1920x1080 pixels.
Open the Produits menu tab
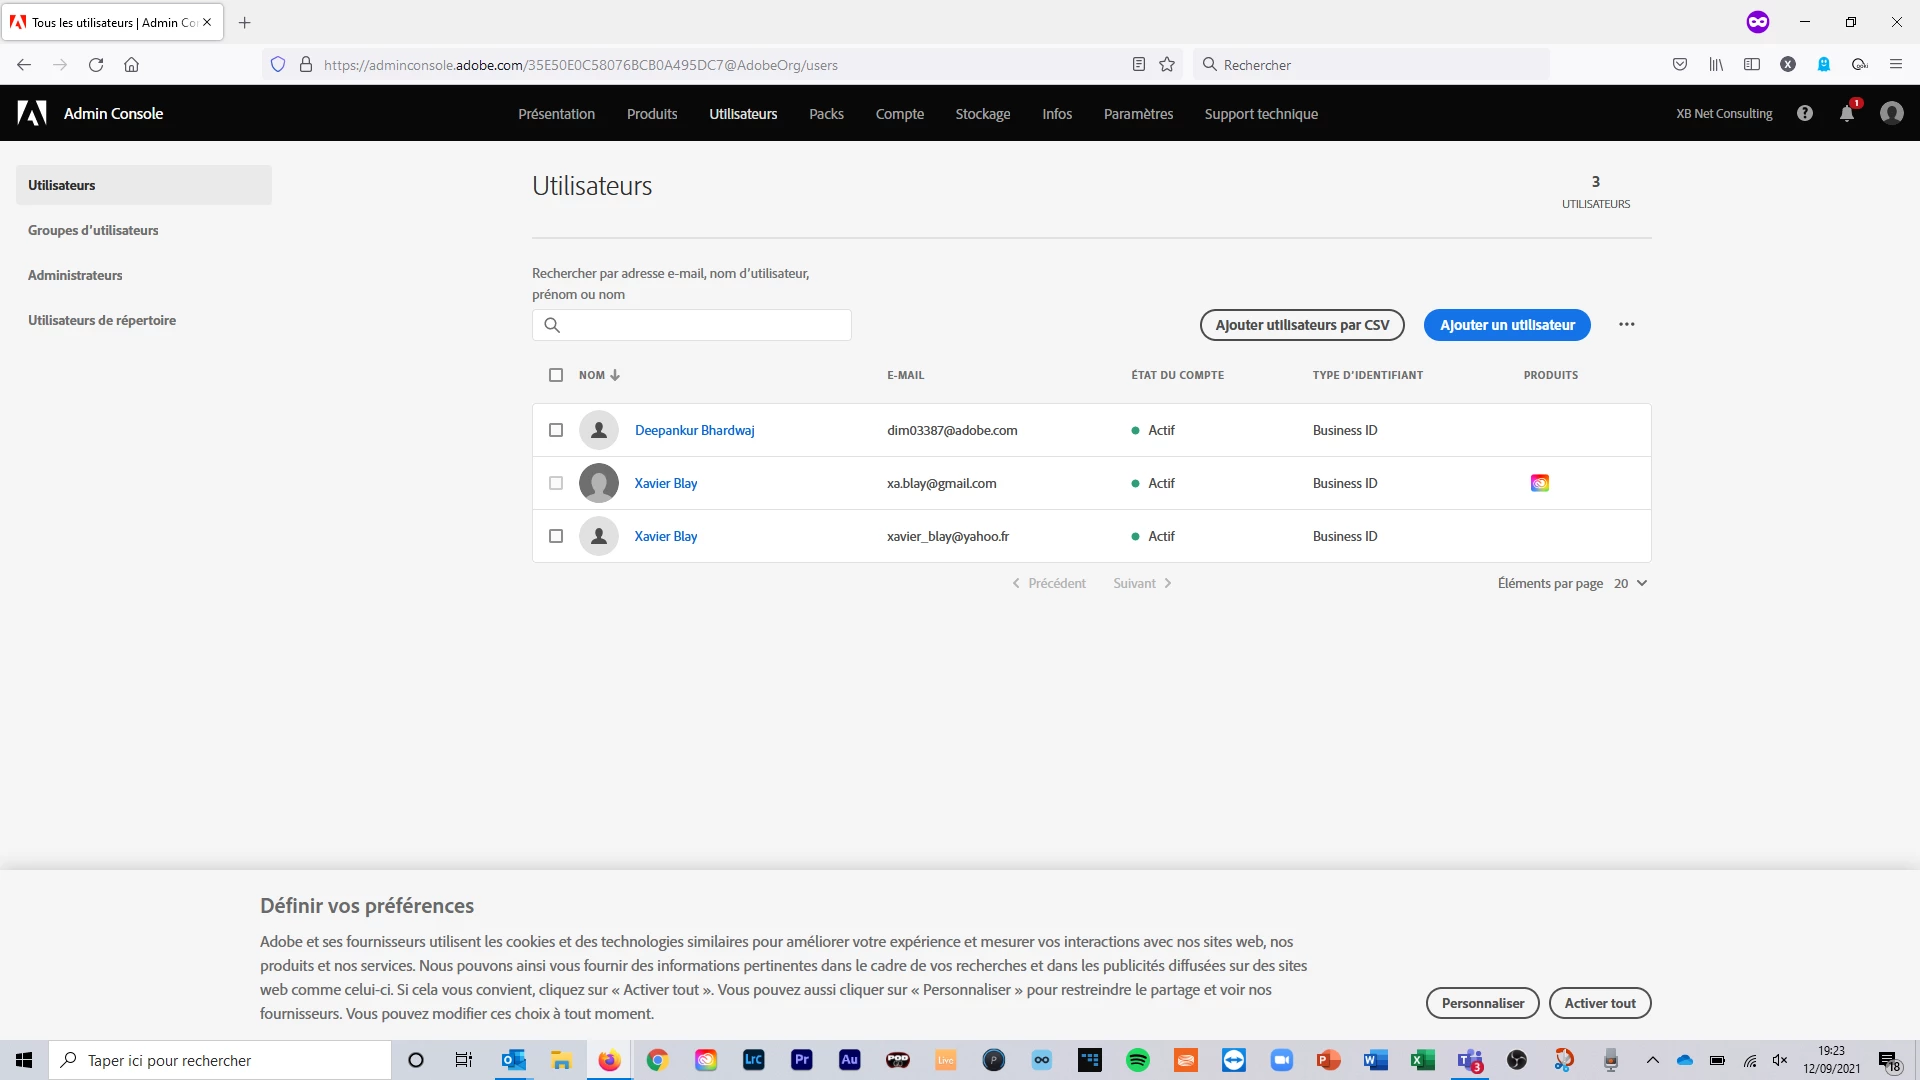(x=651, y=114)
